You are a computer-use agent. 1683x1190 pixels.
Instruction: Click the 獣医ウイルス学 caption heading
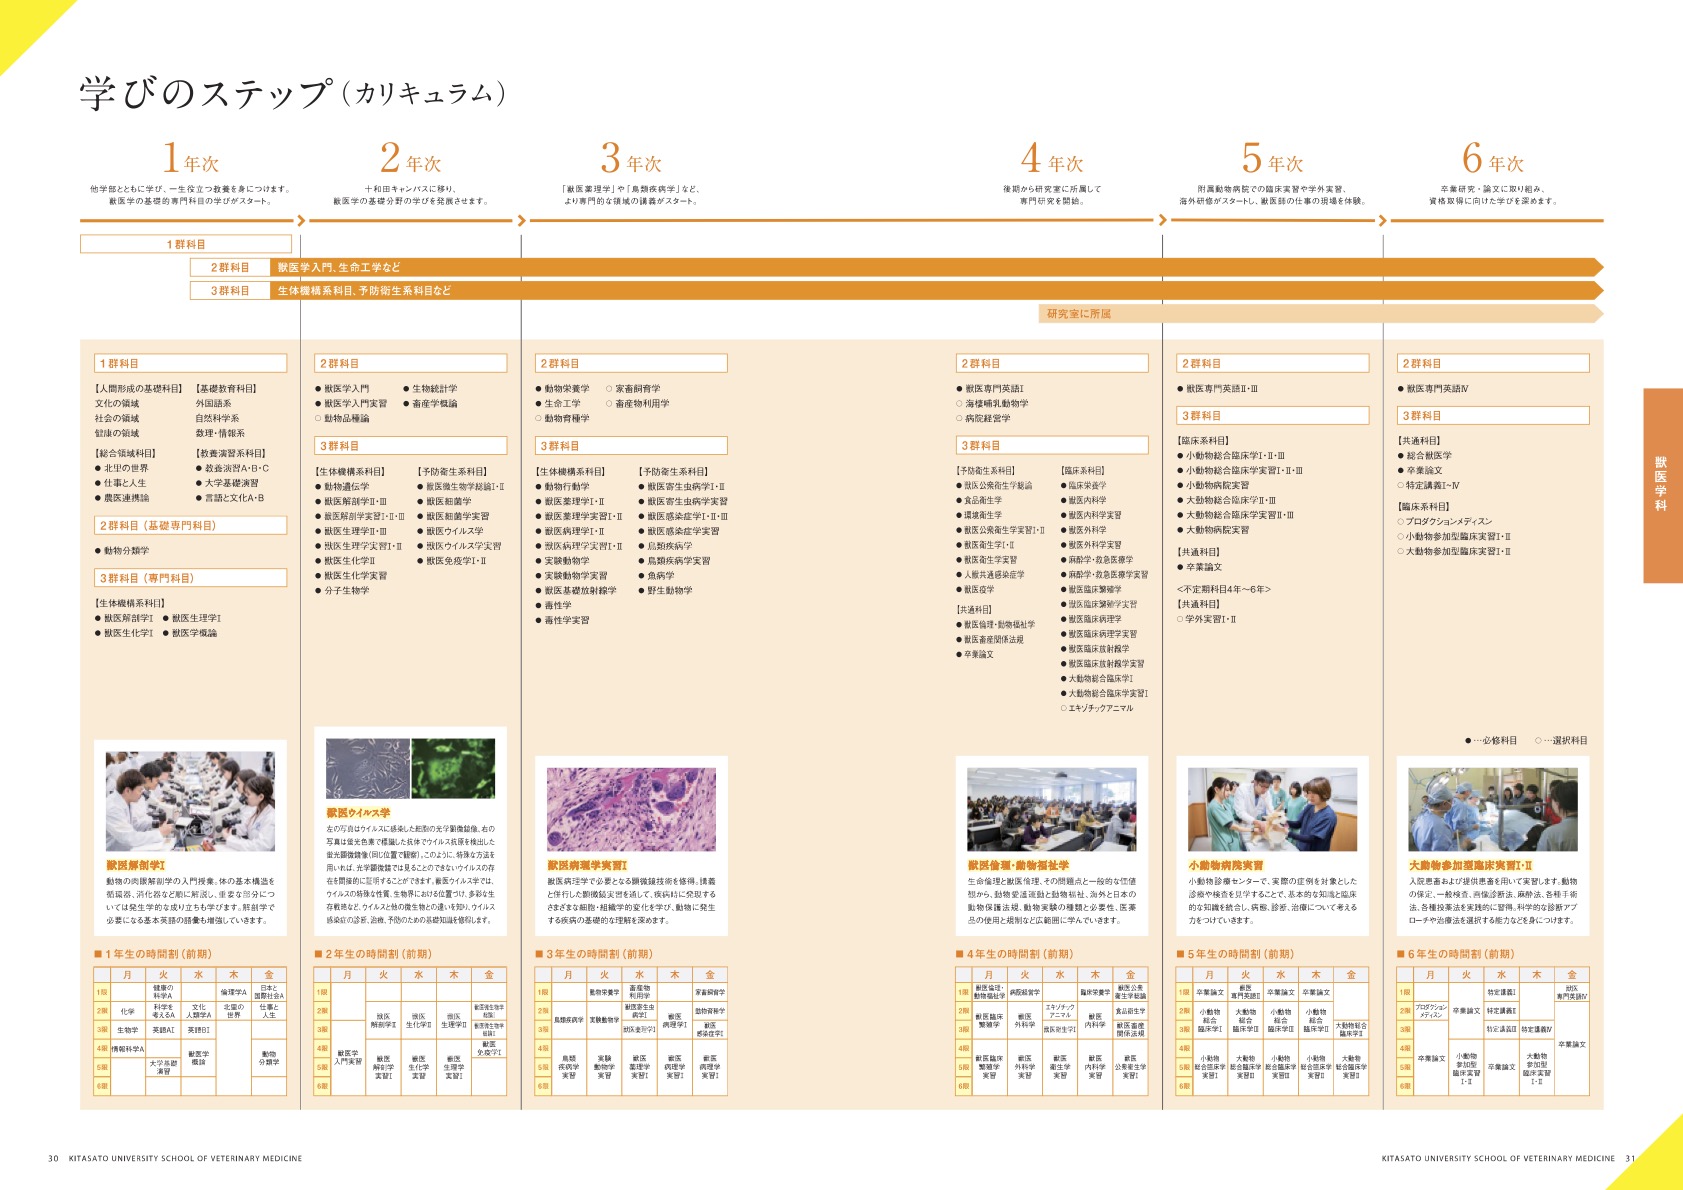[x=358, y=813]
